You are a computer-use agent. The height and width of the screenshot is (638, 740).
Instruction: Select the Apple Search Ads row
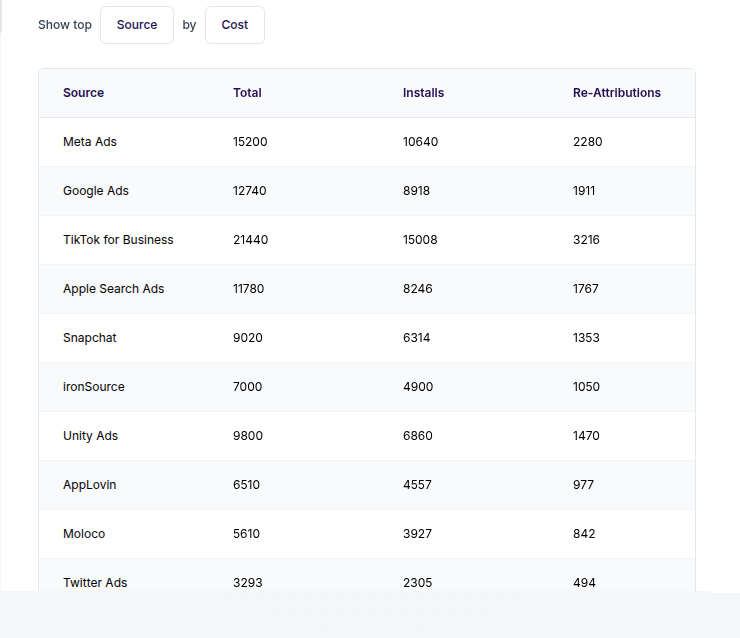[x=367, y=289]
